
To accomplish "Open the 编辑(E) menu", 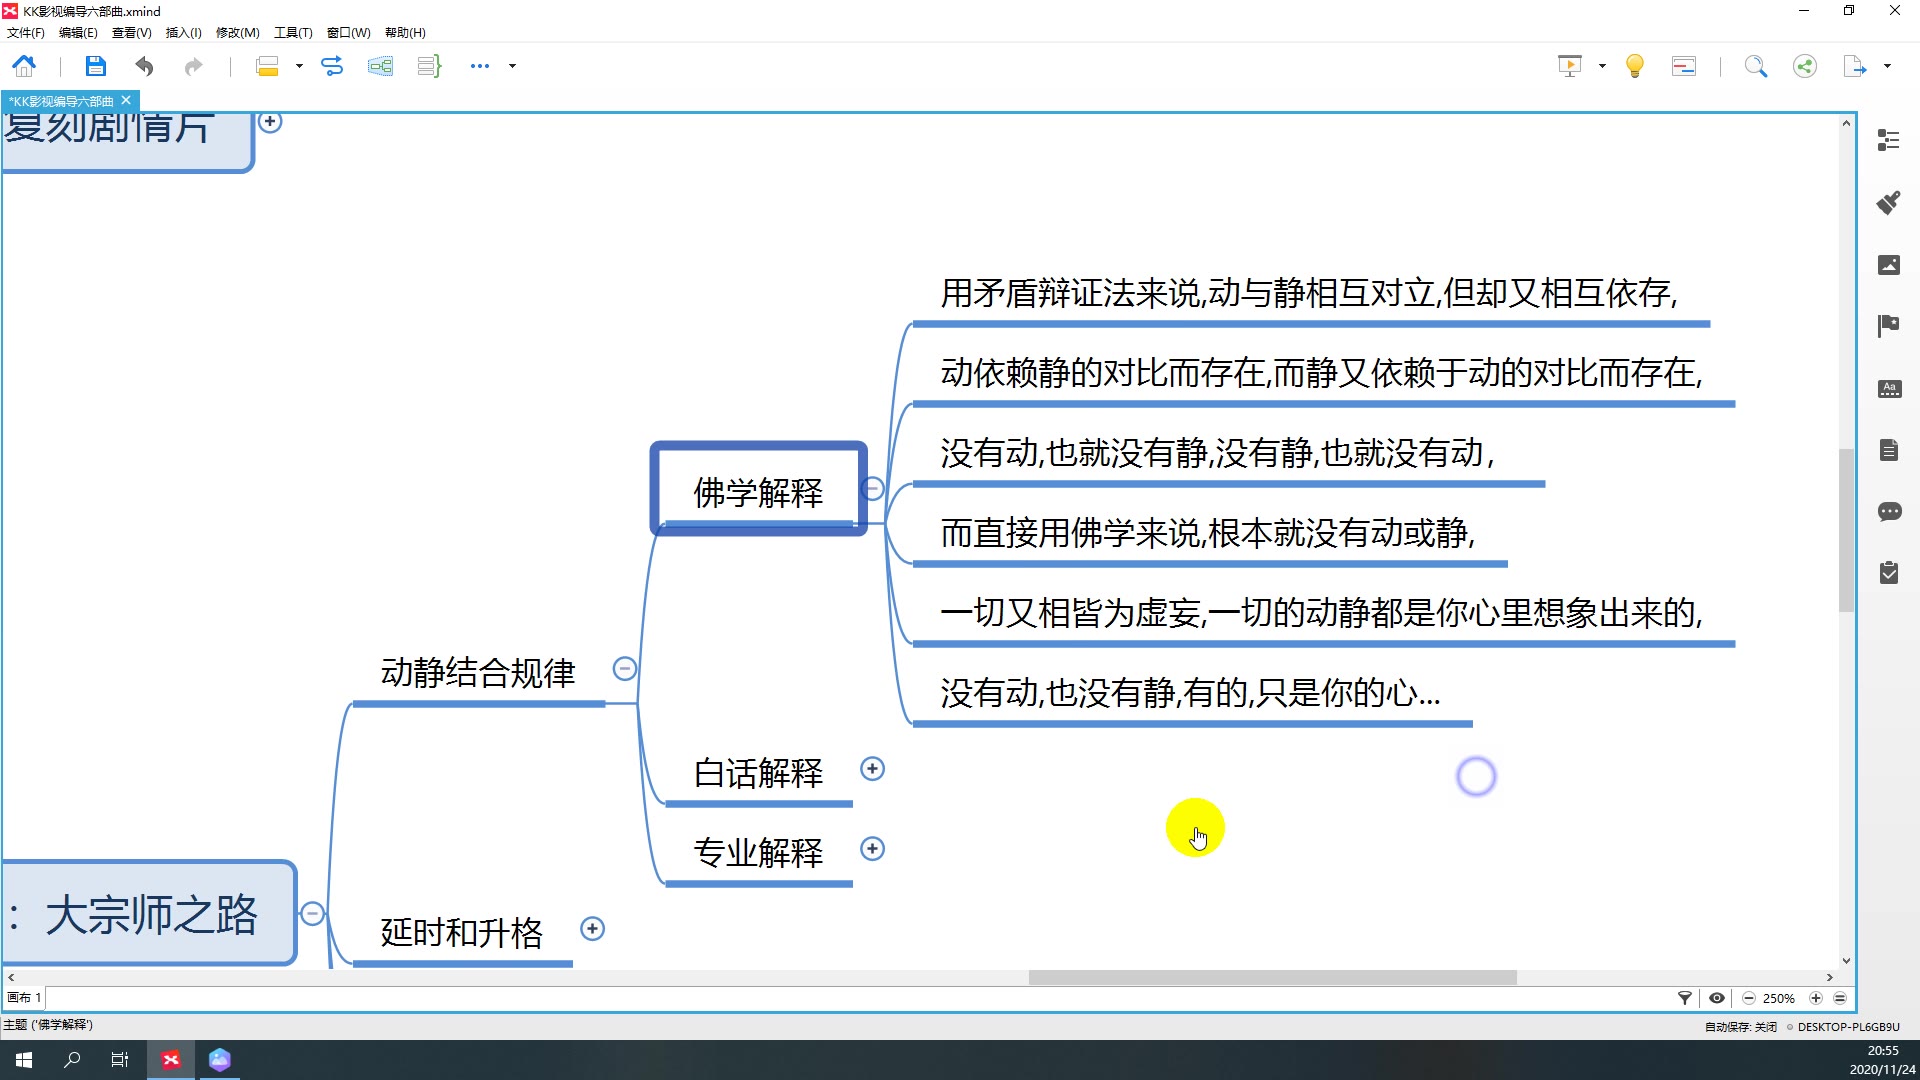I will pyautogui.click(x=78, y=33).
